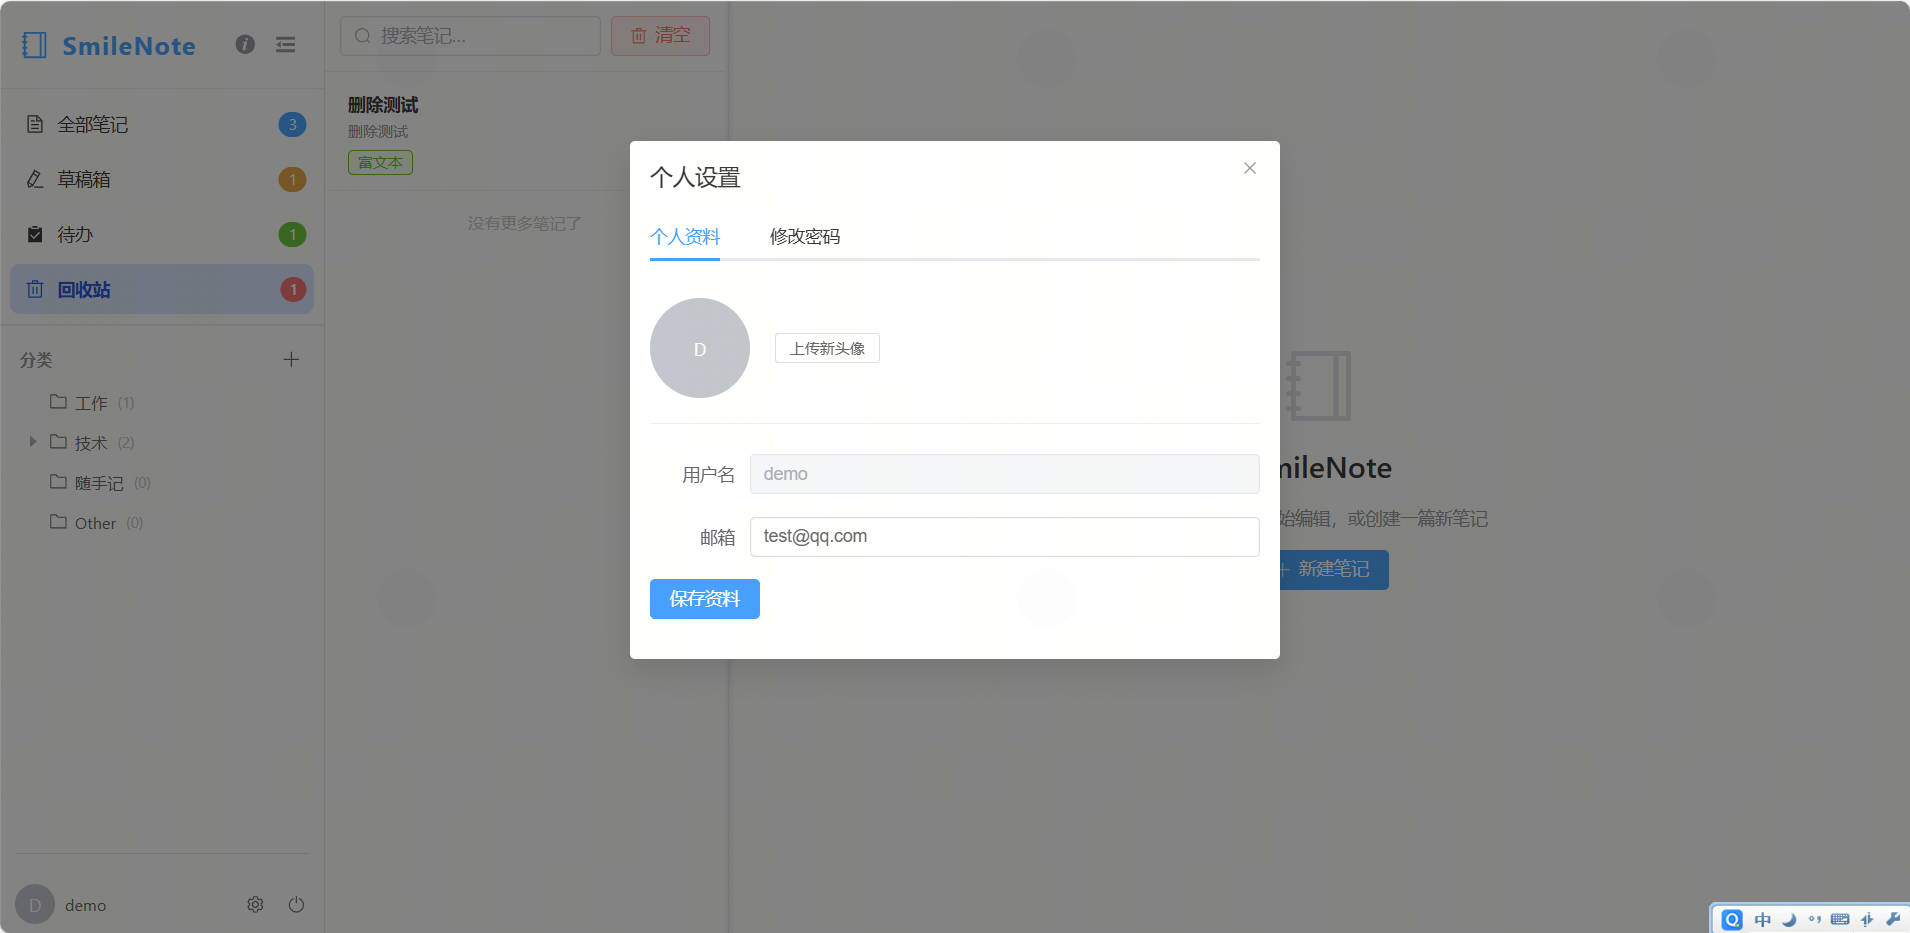This screenshot has height=933, width=1910.
Task: Click the demo username in sidebar footer
Action: click(x=85, y=905)
